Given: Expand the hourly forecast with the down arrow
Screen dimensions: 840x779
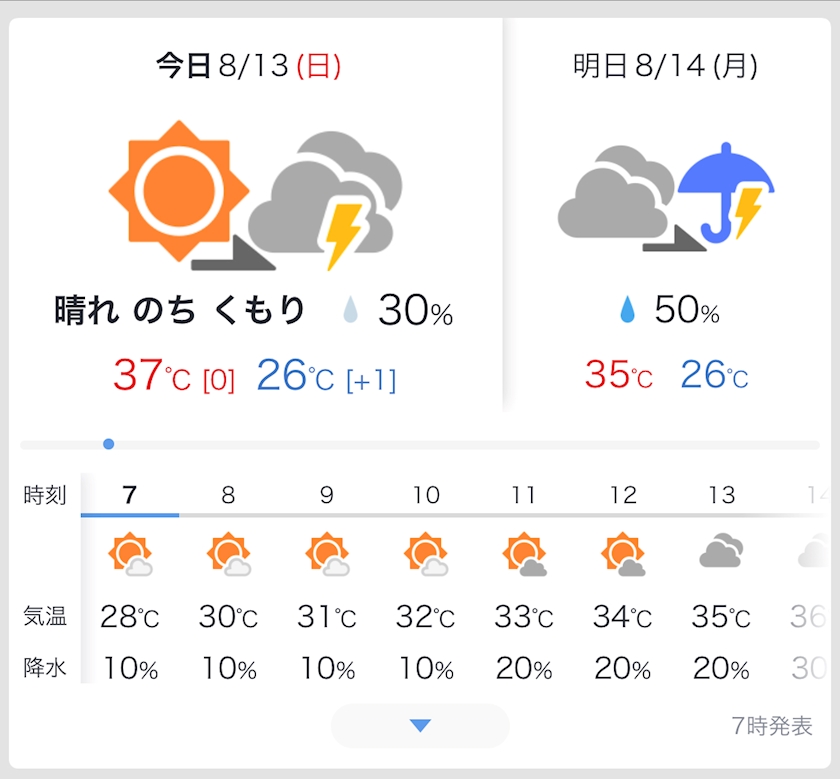Looking at the screenshot, I should (420, 726).
